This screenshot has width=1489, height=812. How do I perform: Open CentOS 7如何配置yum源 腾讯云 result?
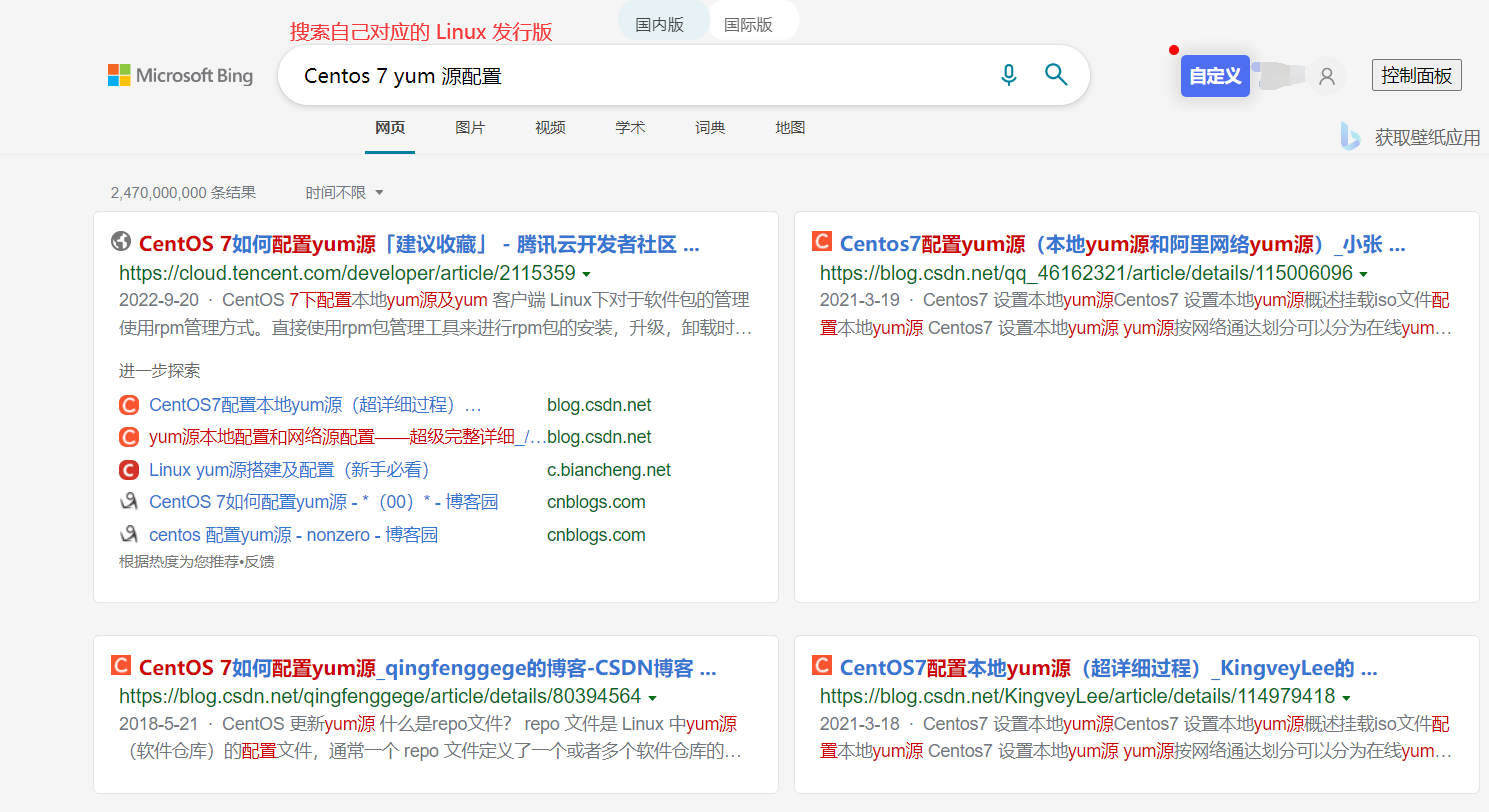(419, 244)
